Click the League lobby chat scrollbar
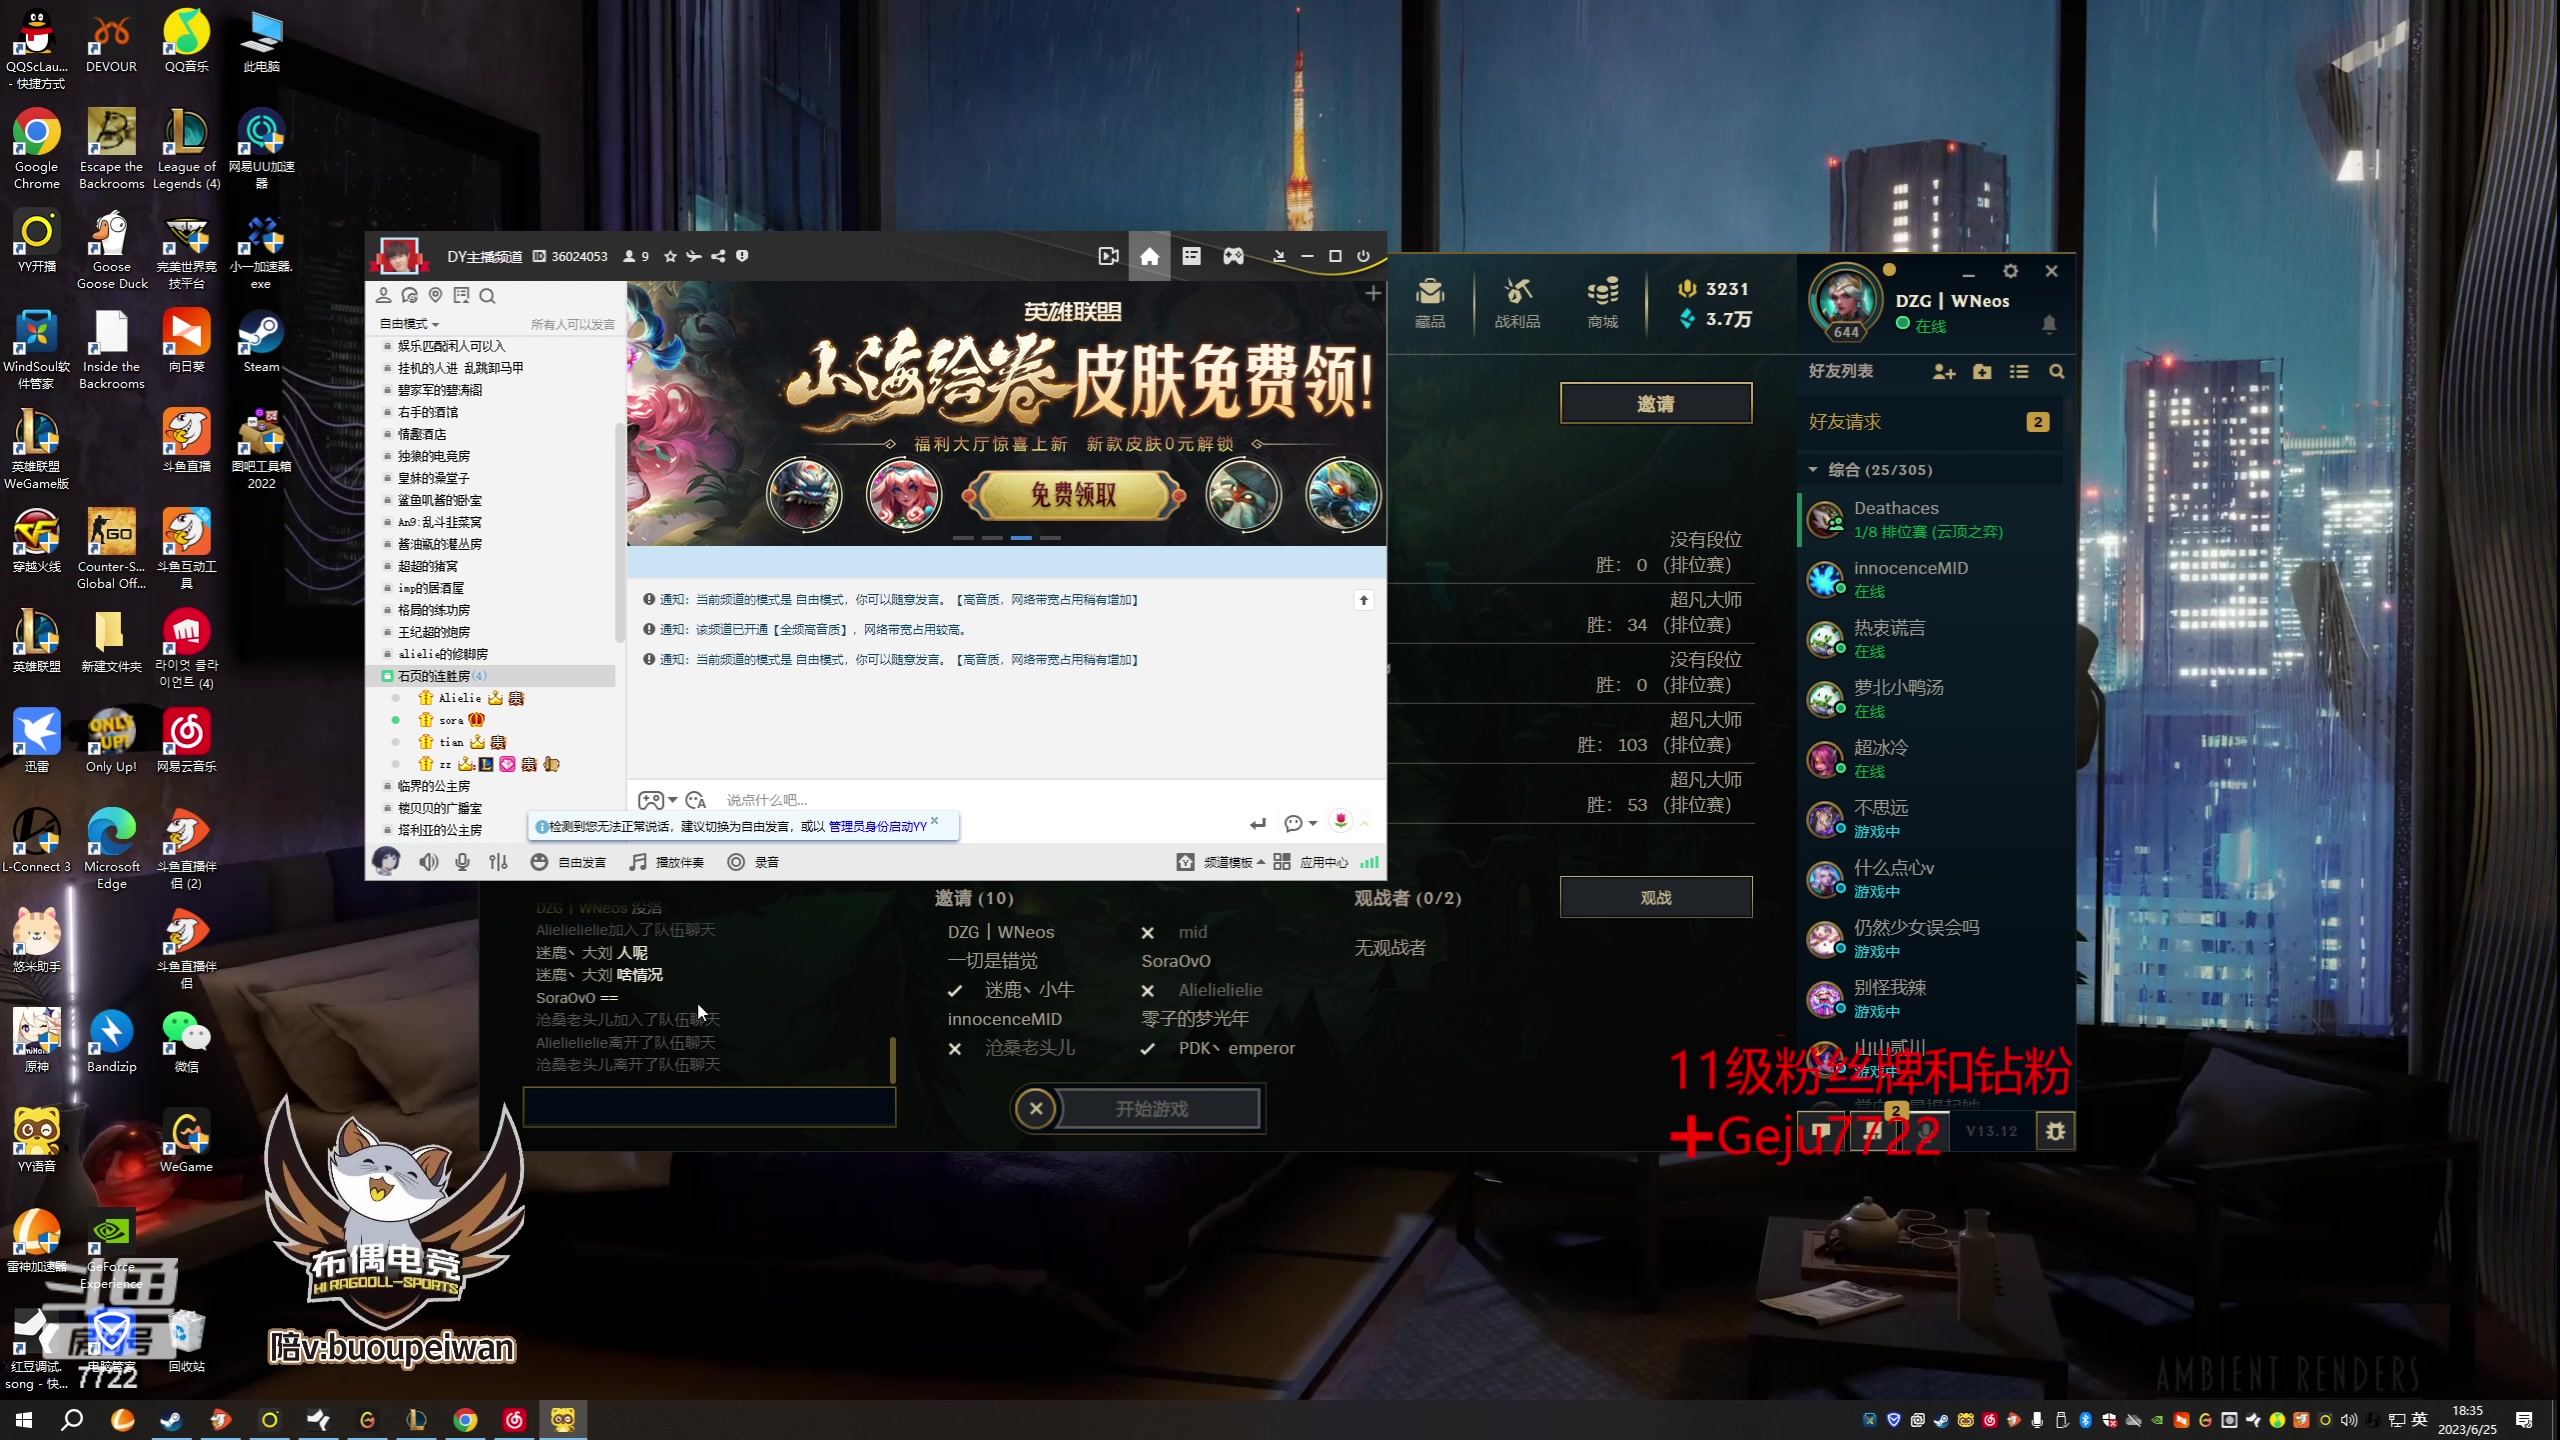The image size is (2560, 1440). coord(892,1059)
